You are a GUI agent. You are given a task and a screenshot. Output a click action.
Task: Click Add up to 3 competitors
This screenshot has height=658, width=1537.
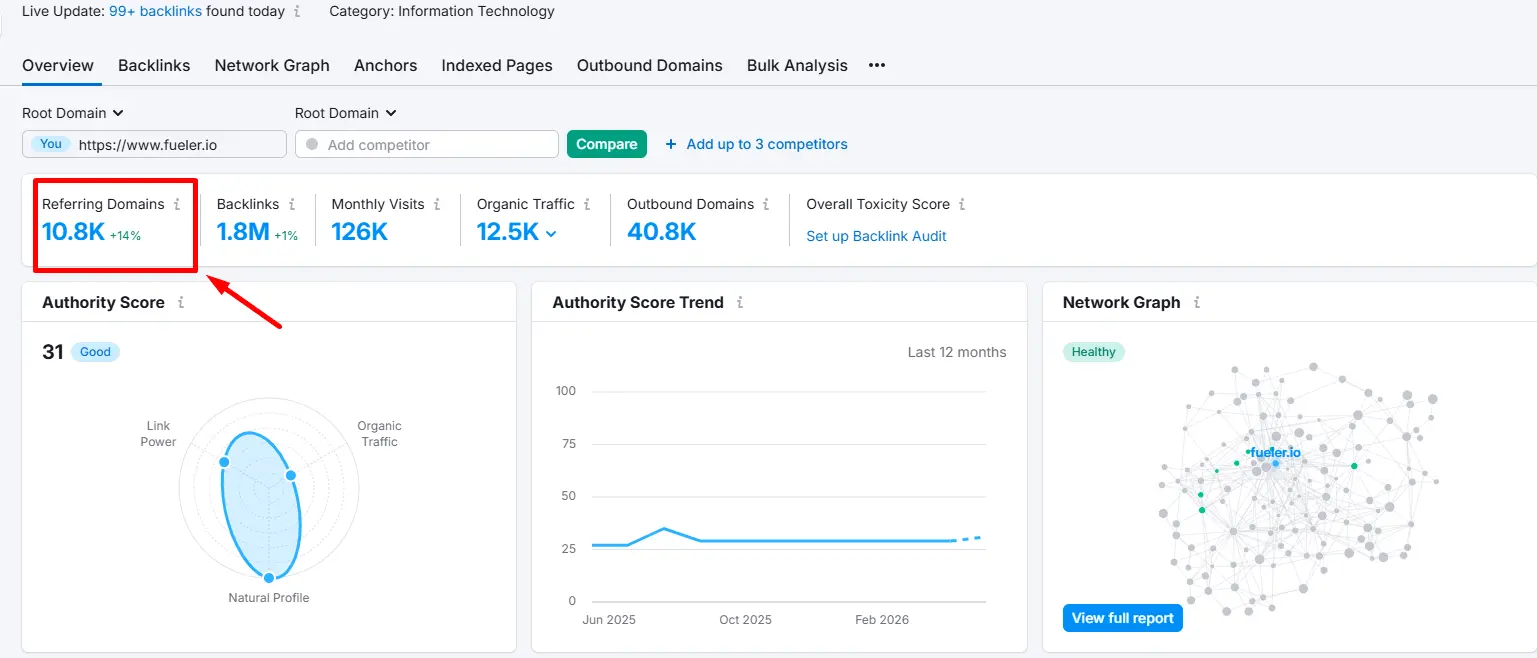[x=756, y=144]
